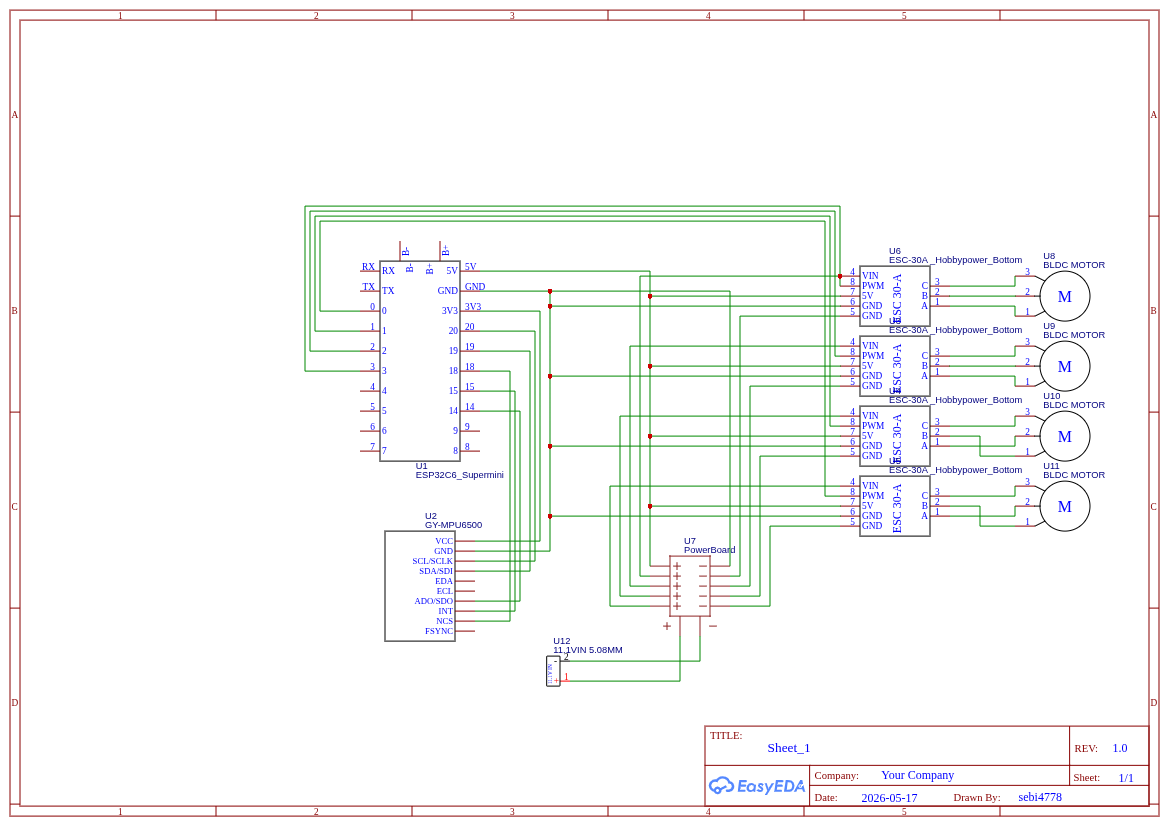The width and height of the screenshot is (1169, 827).
Task: Select the U7 PowerBoard component body
Action: click(690, 586)
